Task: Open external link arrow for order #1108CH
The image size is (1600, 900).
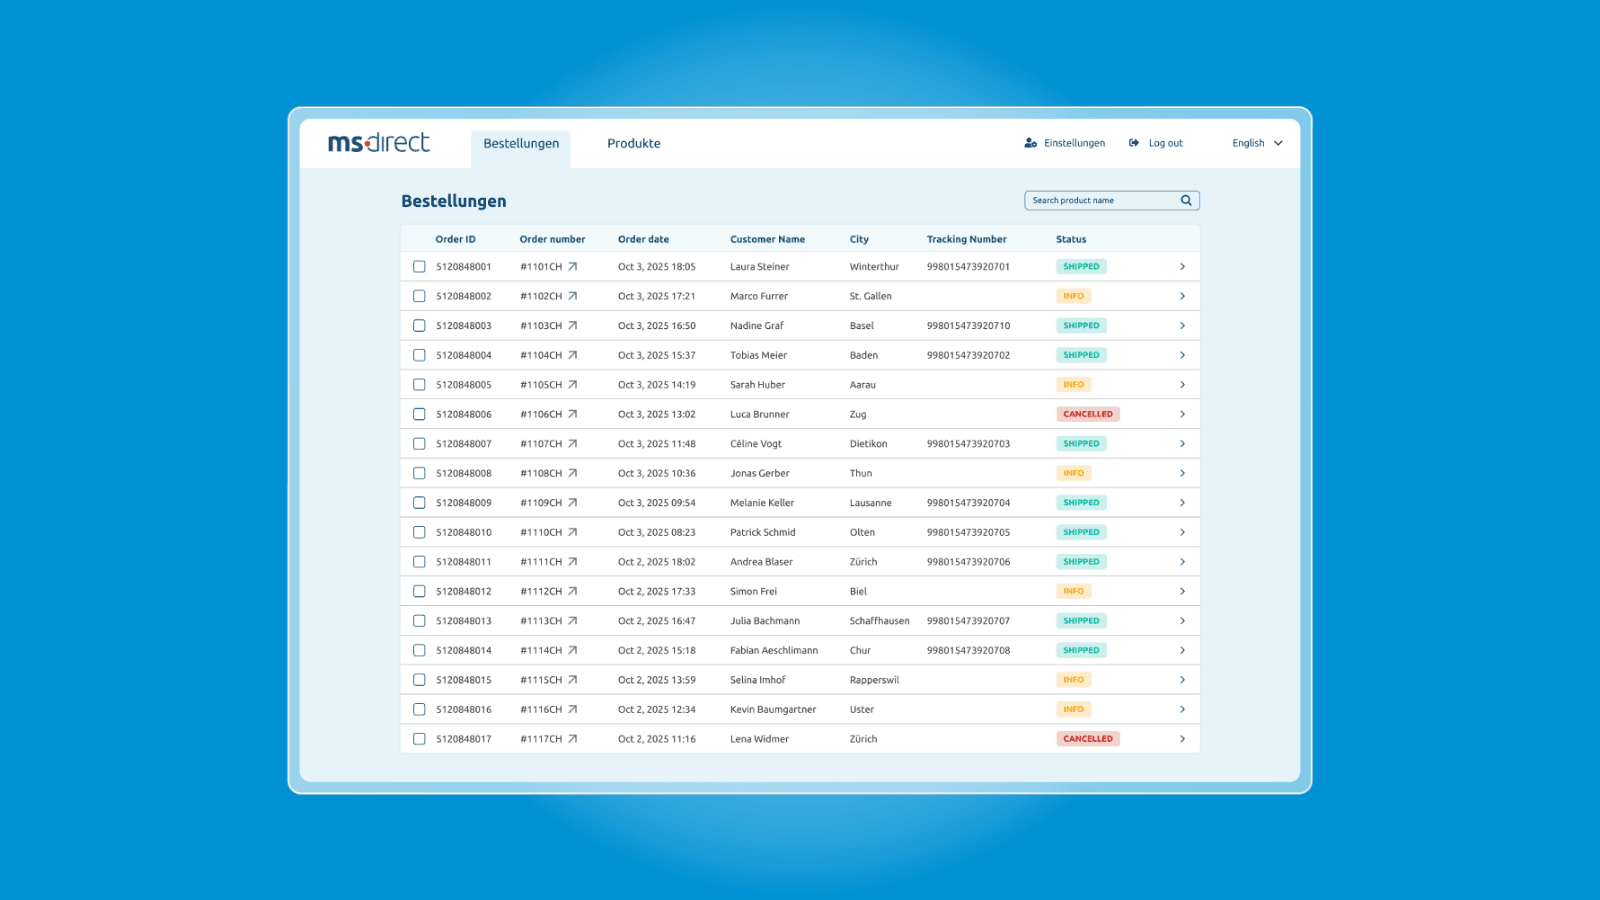Action: (x=573, y=473)
